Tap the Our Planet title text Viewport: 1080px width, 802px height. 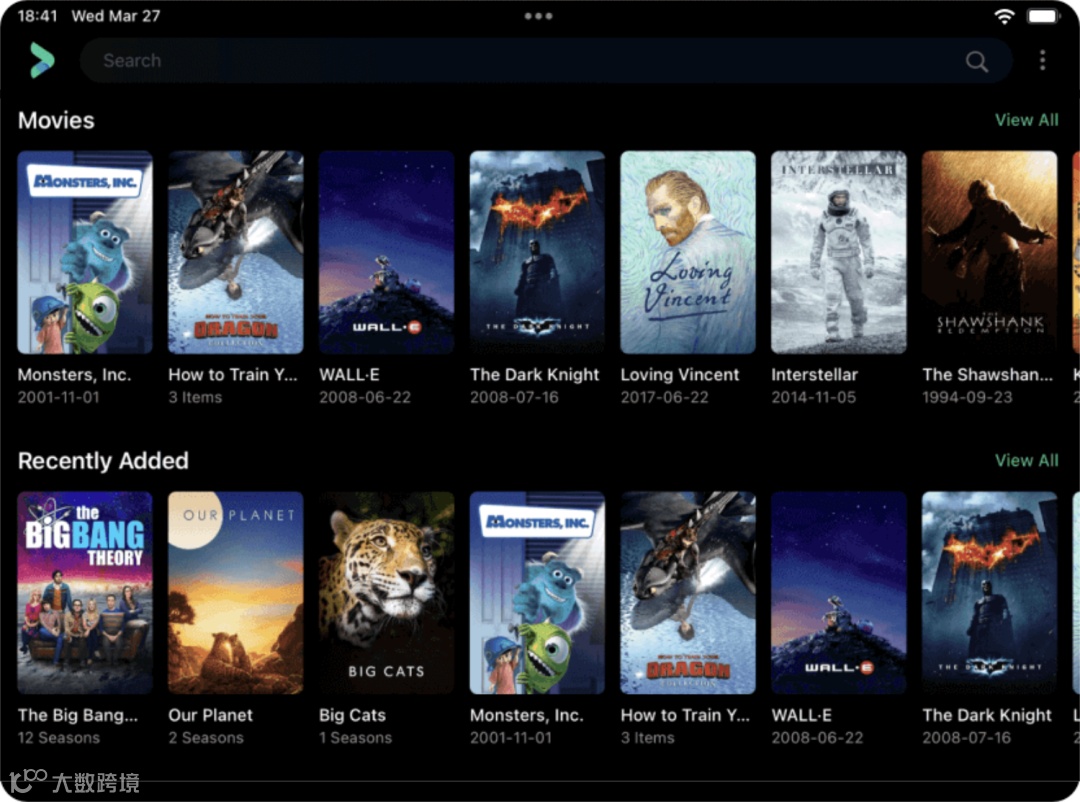pyautogui.click(x=211, y=715)
